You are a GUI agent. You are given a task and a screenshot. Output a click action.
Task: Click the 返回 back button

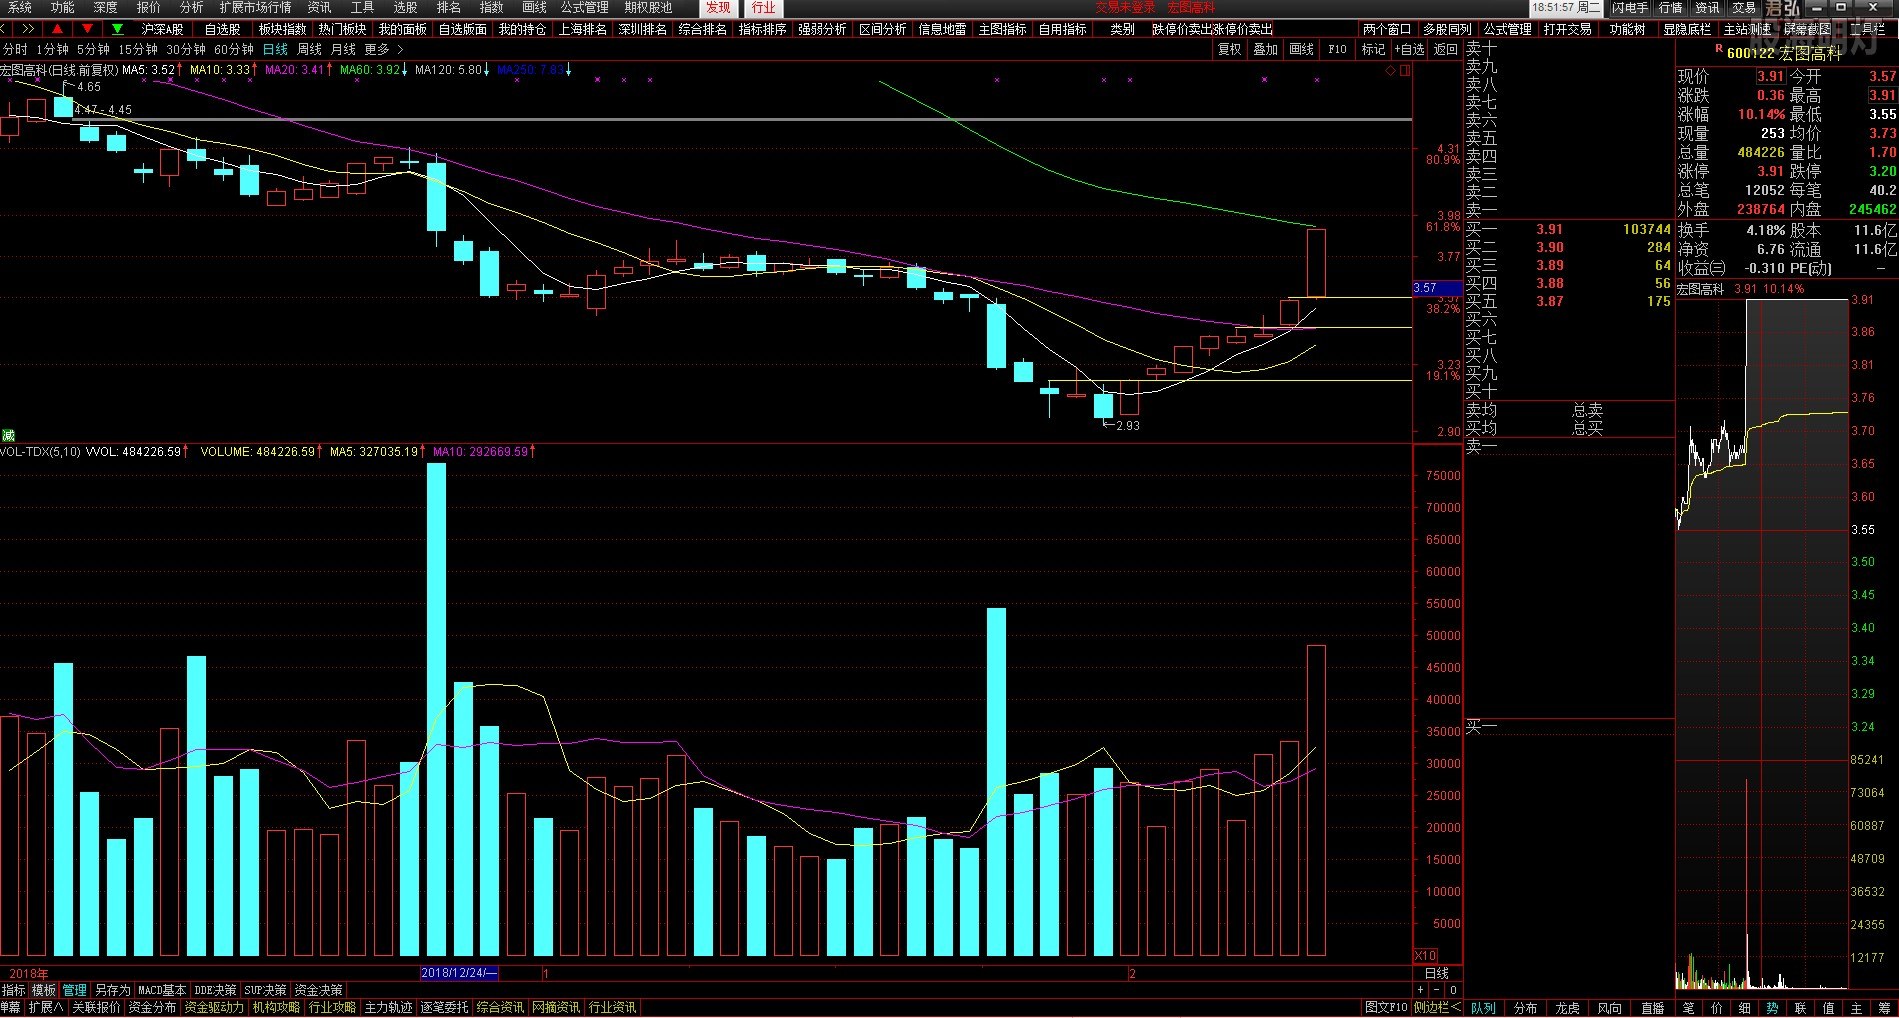1446,49
